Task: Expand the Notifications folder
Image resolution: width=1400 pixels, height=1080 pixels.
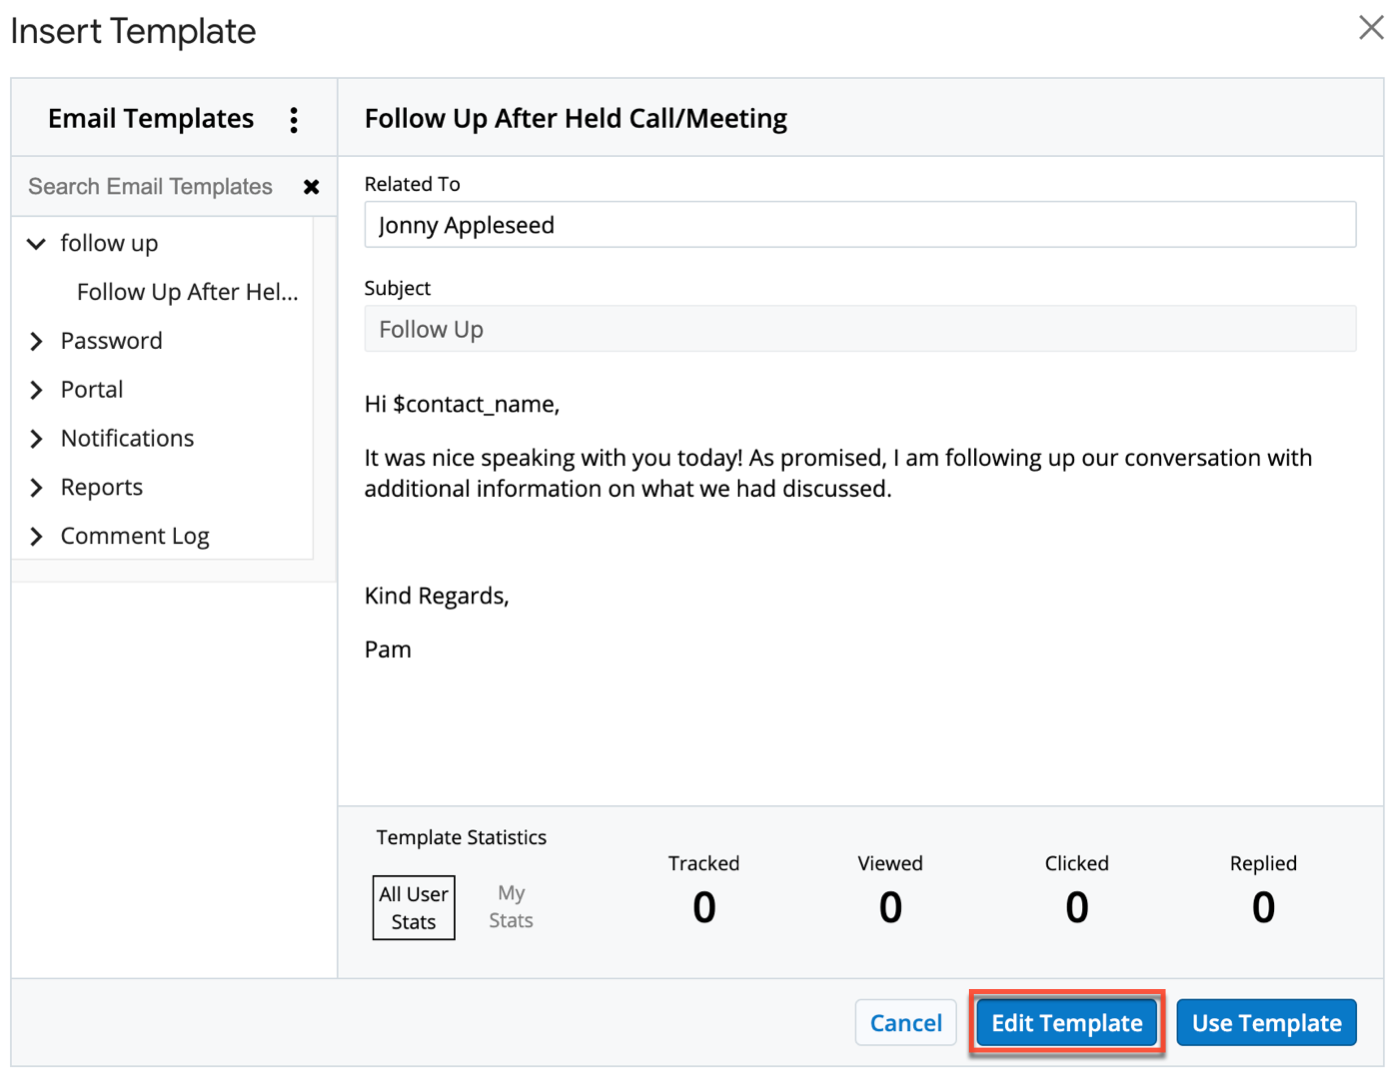Action: 37,439
